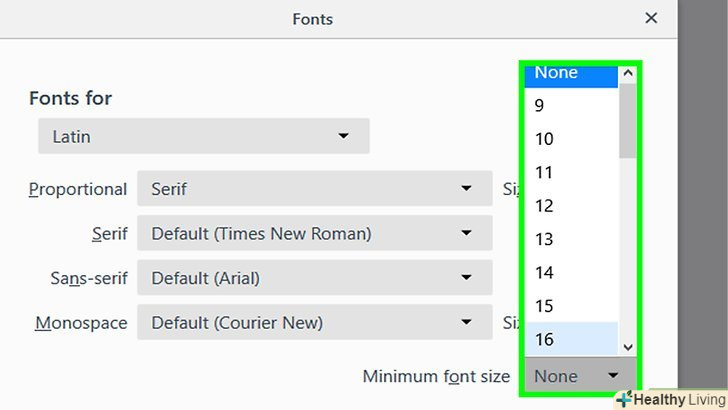
Task: Set minimum font size to 15
Action: click(570, 306)
